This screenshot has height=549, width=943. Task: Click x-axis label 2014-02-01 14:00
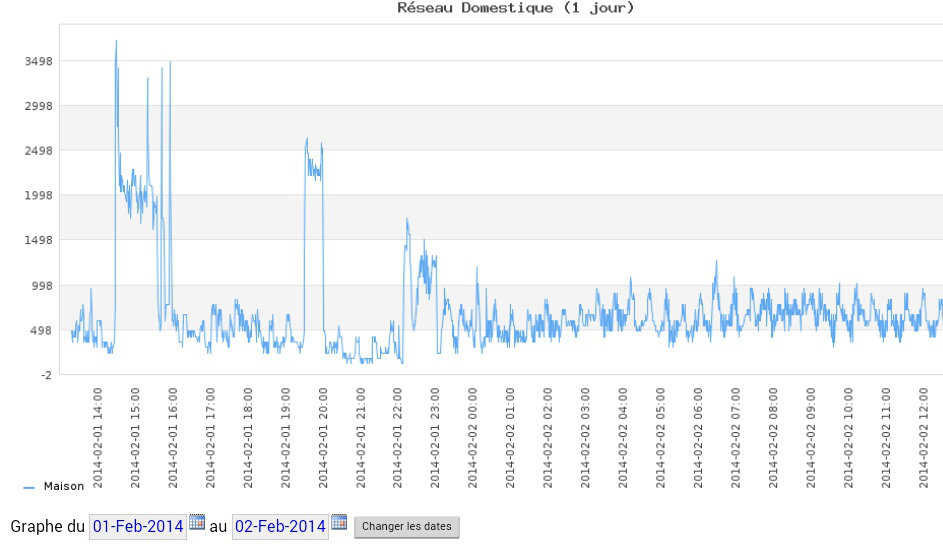pos(97,438)
